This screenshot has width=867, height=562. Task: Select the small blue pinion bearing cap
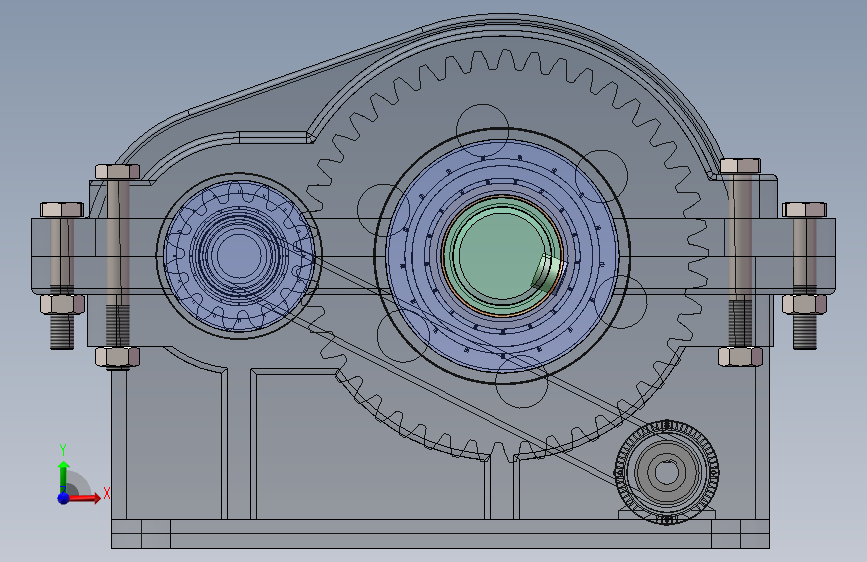click(x=239, y=255)
